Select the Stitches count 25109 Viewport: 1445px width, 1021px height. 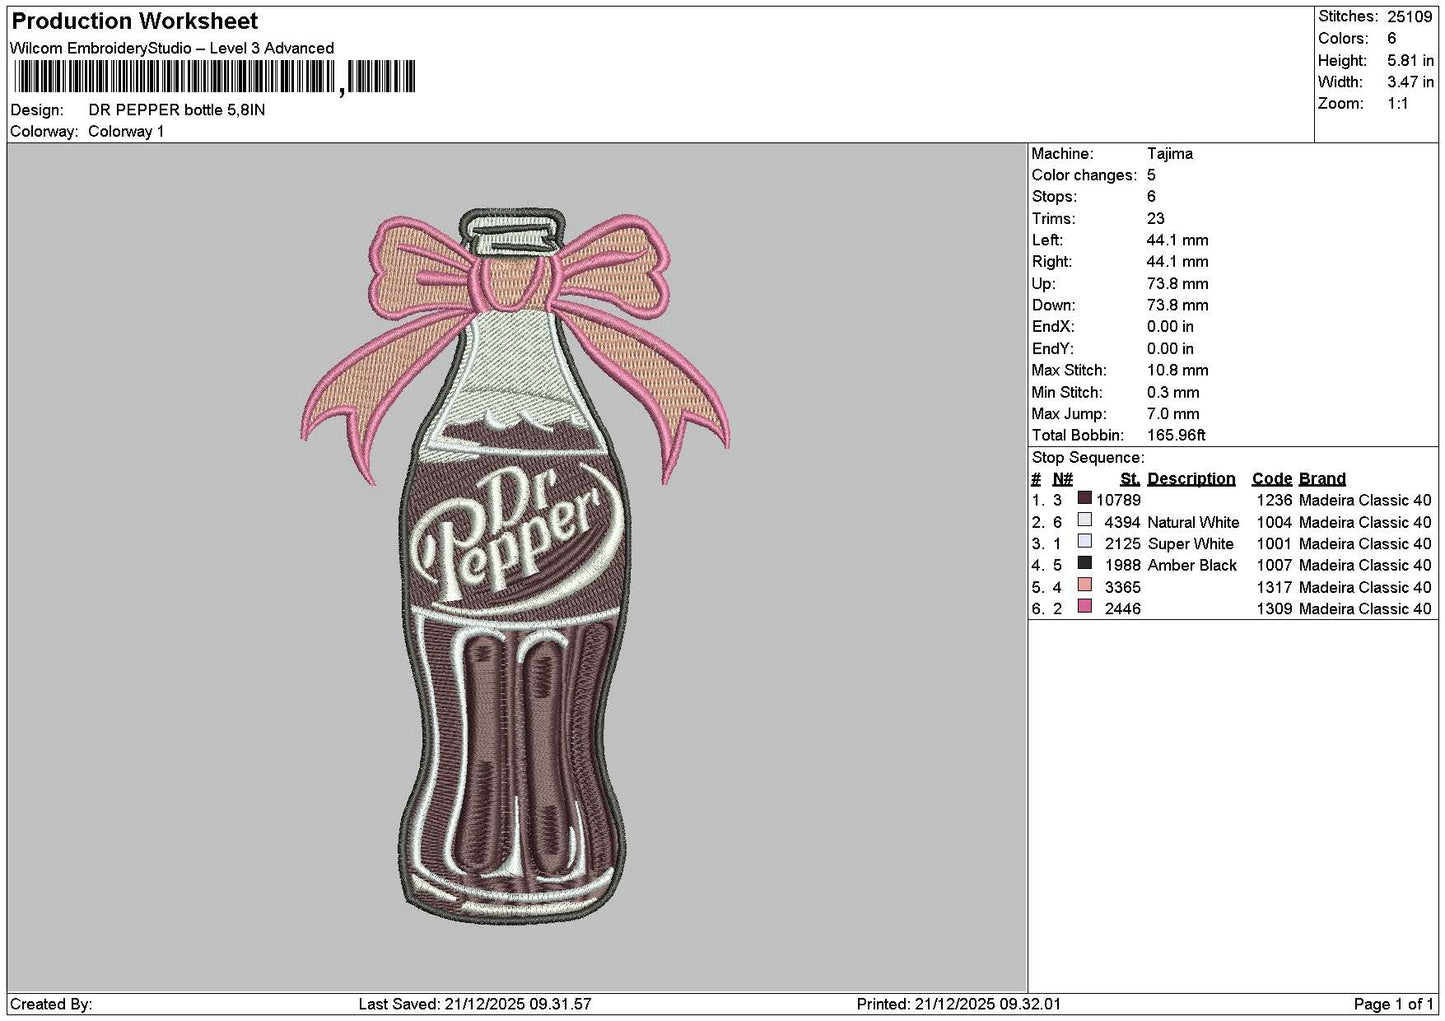click(x=1410, y=16)
